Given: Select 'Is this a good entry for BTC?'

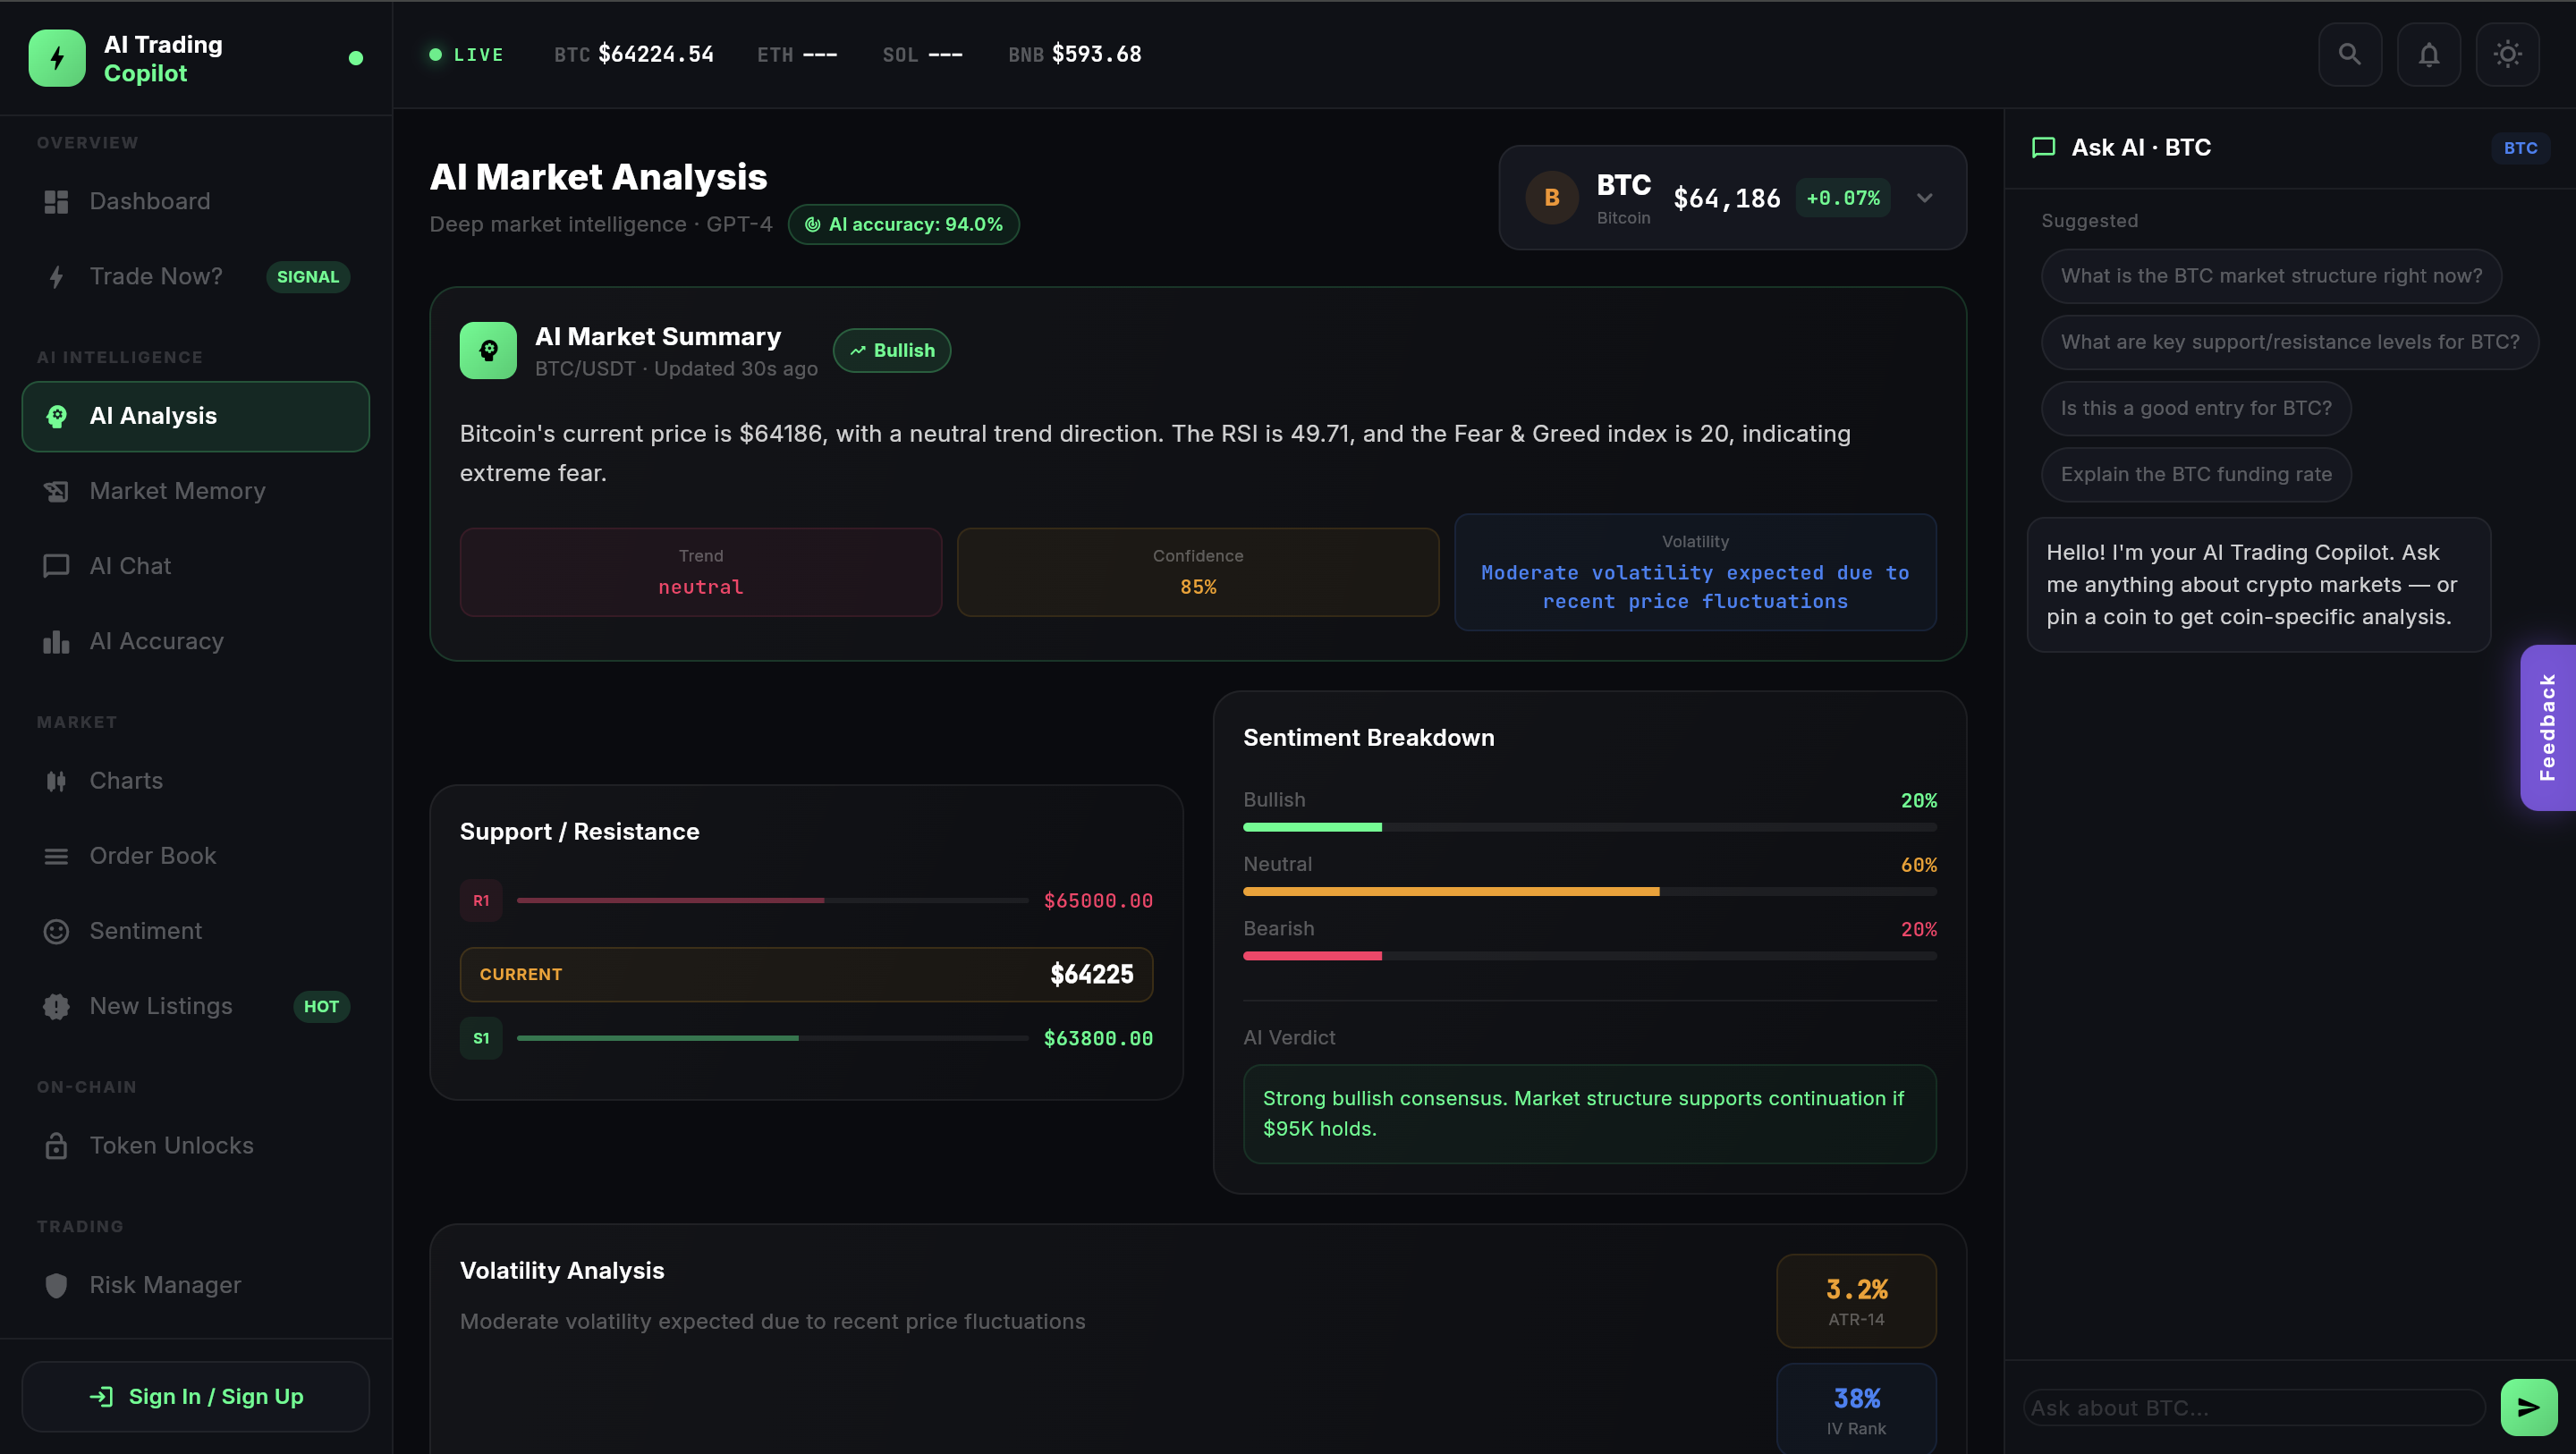Looking at the screenshot, I should click(x=2195, y=408).
